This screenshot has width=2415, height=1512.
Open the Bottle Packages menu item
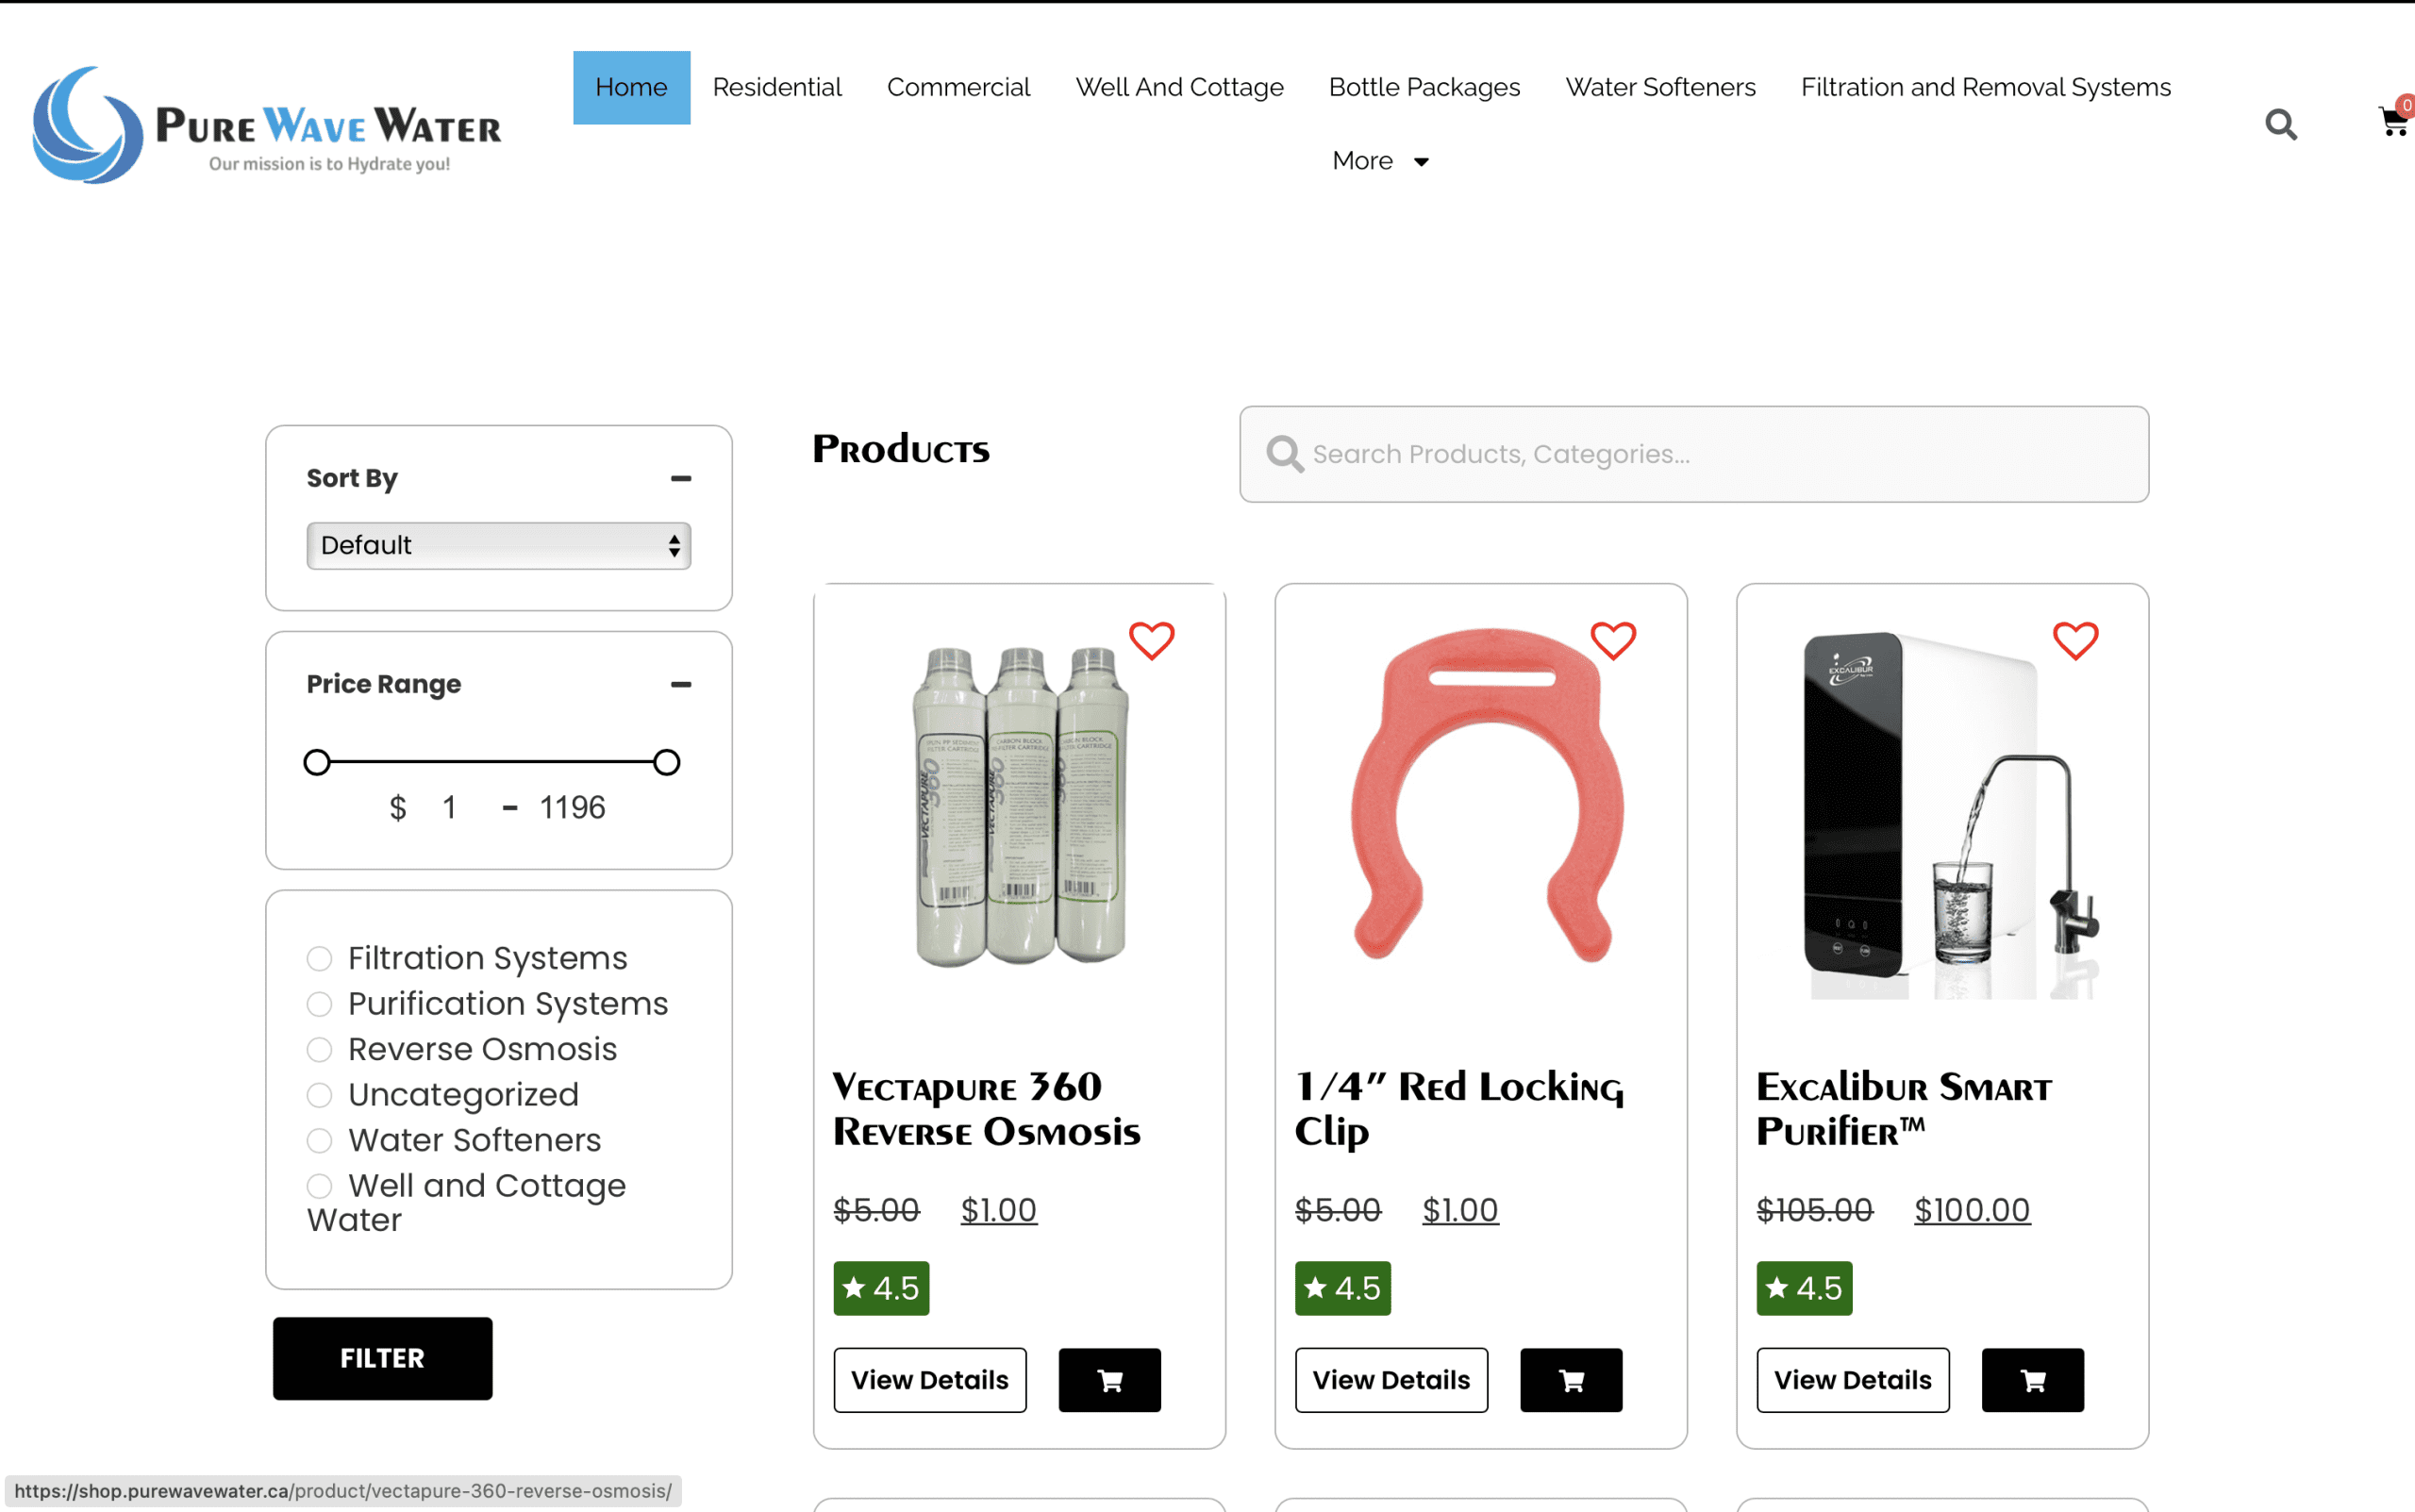tap(1424, 87)
